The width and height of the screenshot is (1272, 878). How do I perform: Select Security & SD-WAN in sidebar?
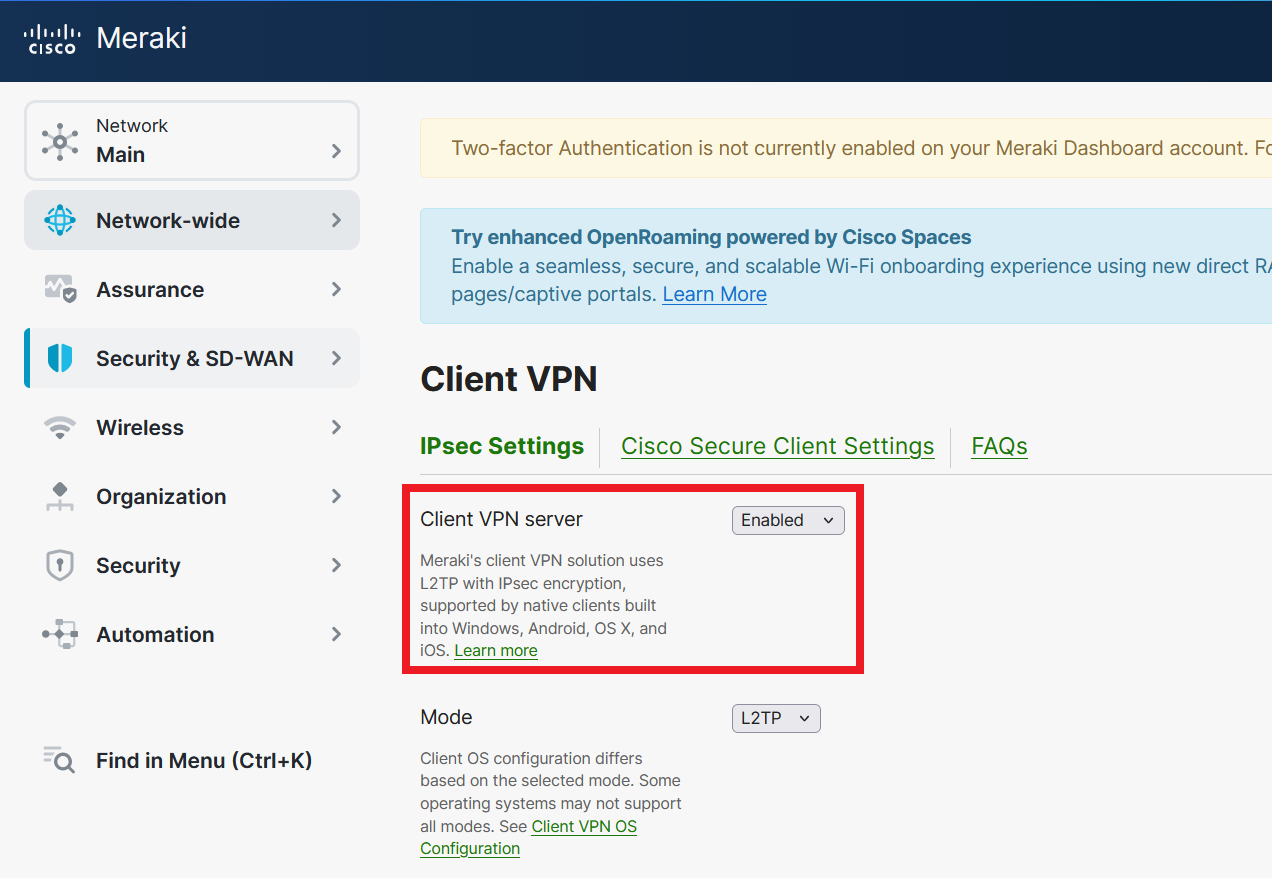[192, 358]
